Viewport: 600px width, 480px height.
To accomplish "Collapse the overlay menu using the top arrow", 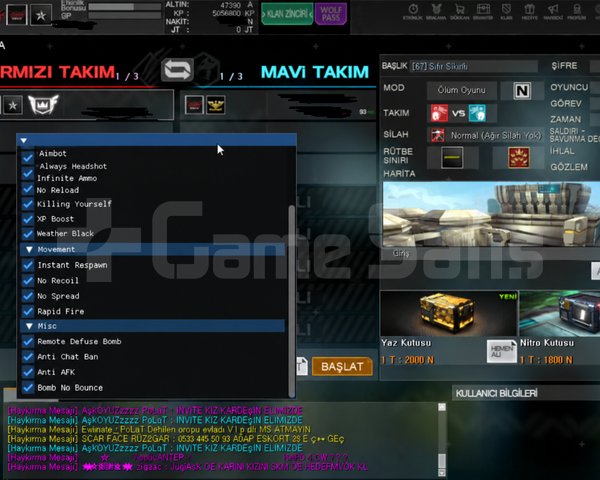I will (23, 140).
